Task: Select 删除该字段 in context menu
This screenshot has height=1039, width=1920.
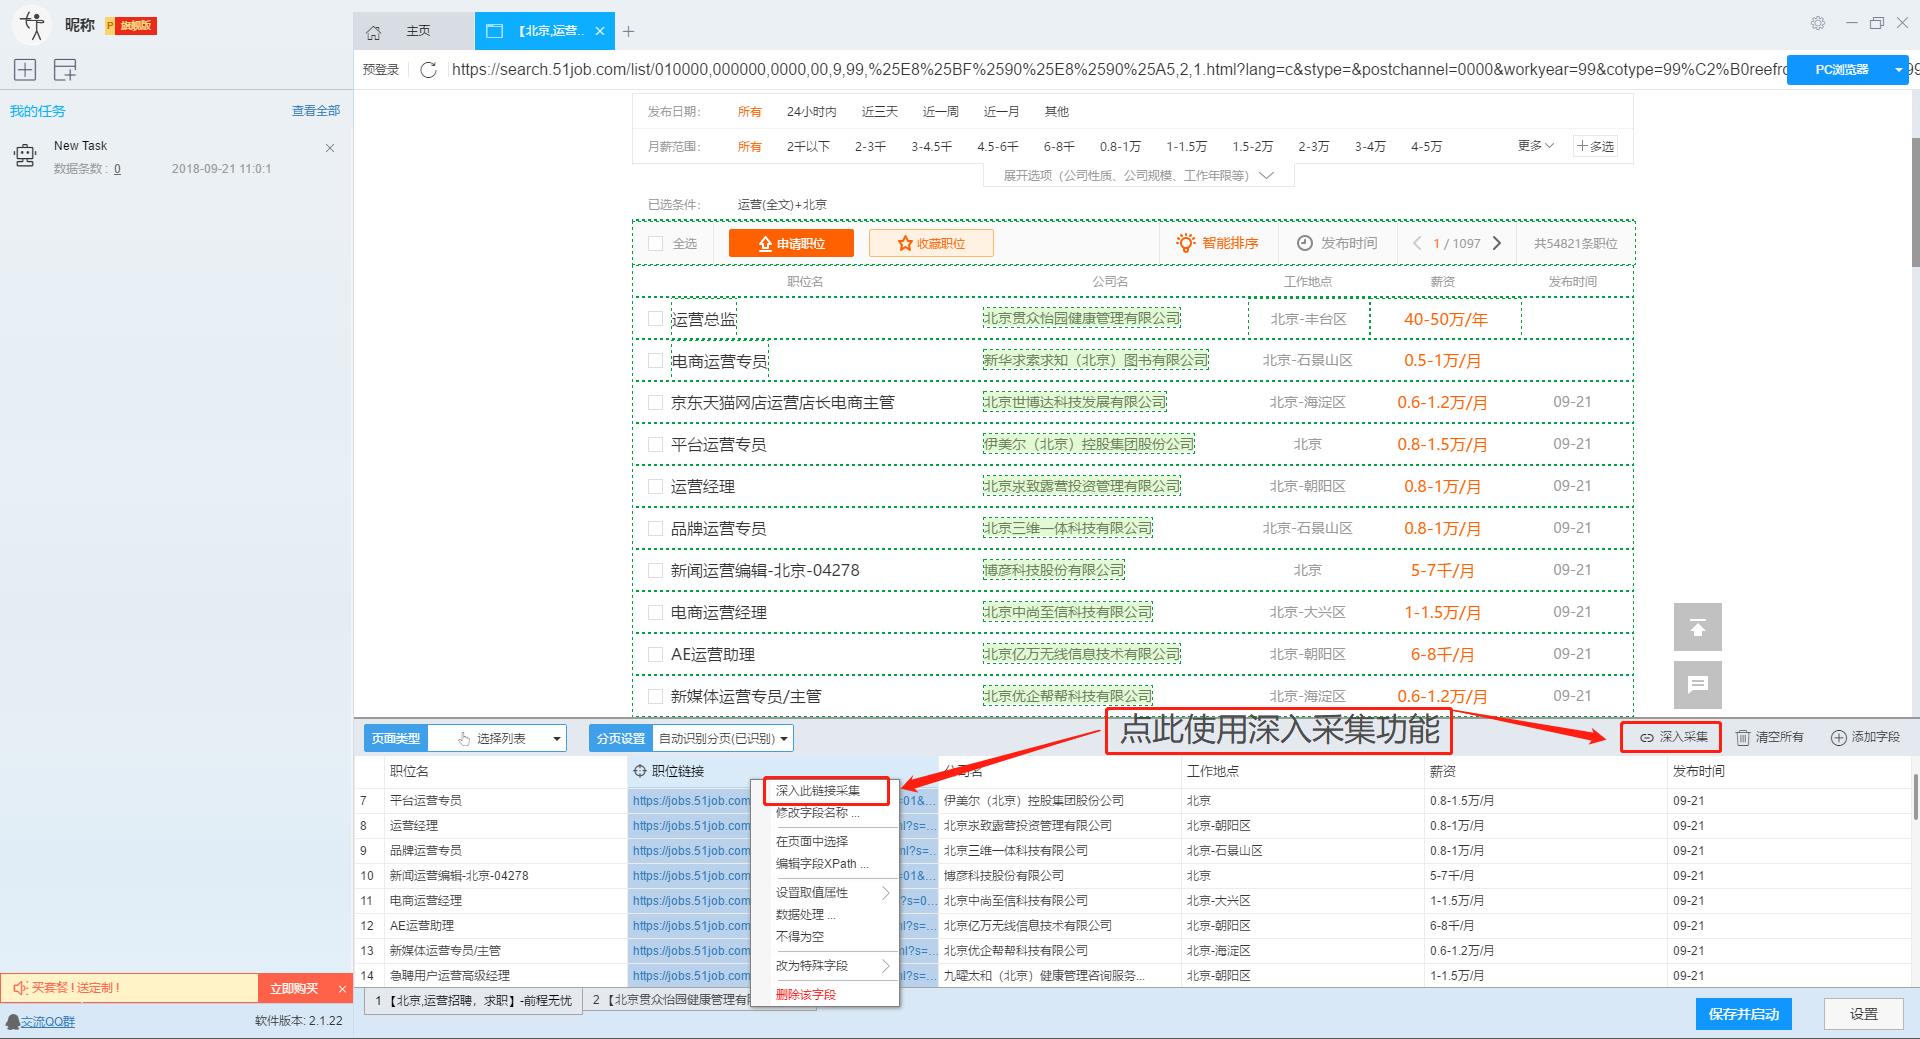Action: coord(806,995)
